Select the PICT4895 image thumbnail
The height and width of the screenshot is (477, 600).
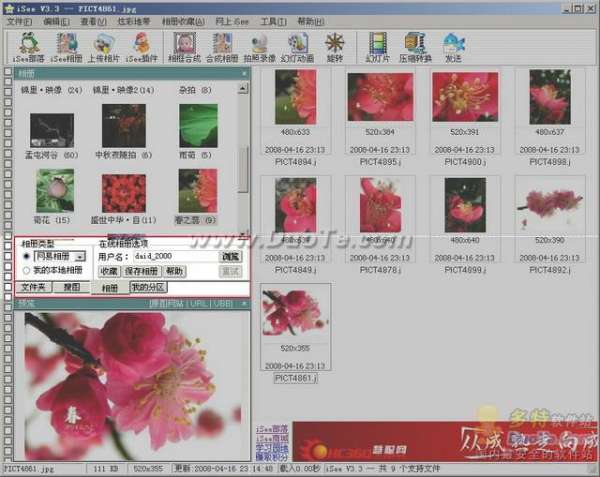click(x=380, y=97)
